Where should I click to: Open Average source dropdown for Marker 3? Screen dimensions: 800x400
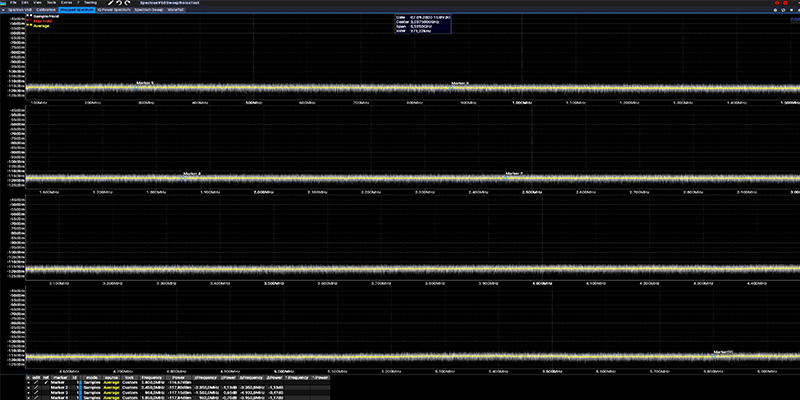pos(111,392)
